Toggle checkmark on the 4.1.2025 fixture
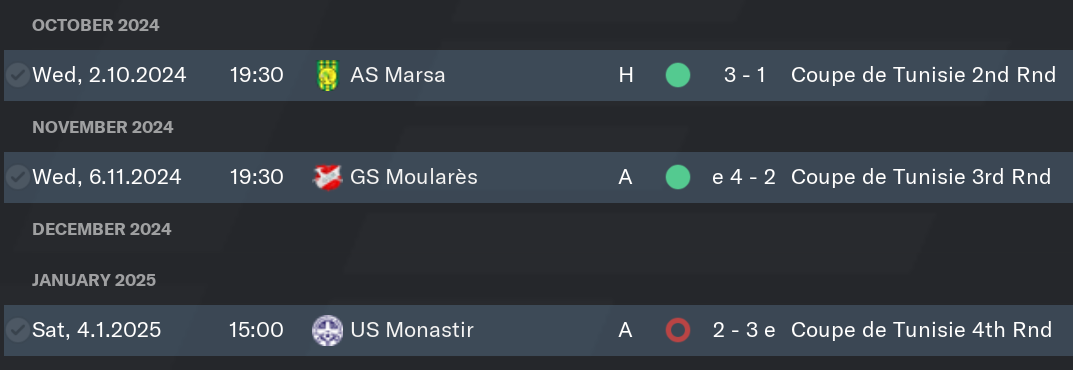 click(x=18, y=330)
